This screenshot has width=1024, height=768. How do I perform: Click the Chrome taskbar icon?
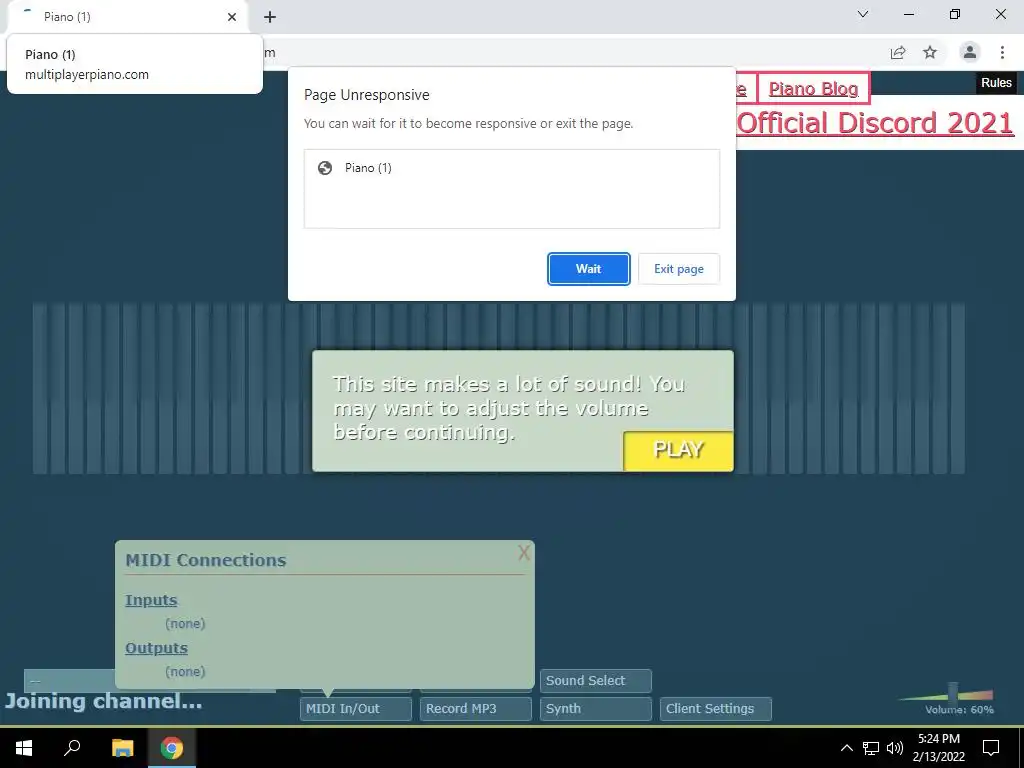pyautogui.click(x=172, y=747)
